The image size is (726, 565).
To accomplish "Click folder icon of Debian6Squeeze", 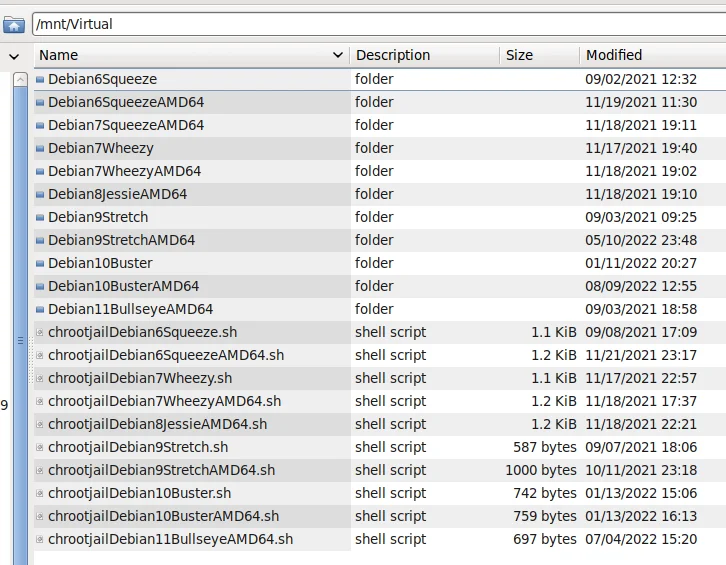I will coord(40,80).
